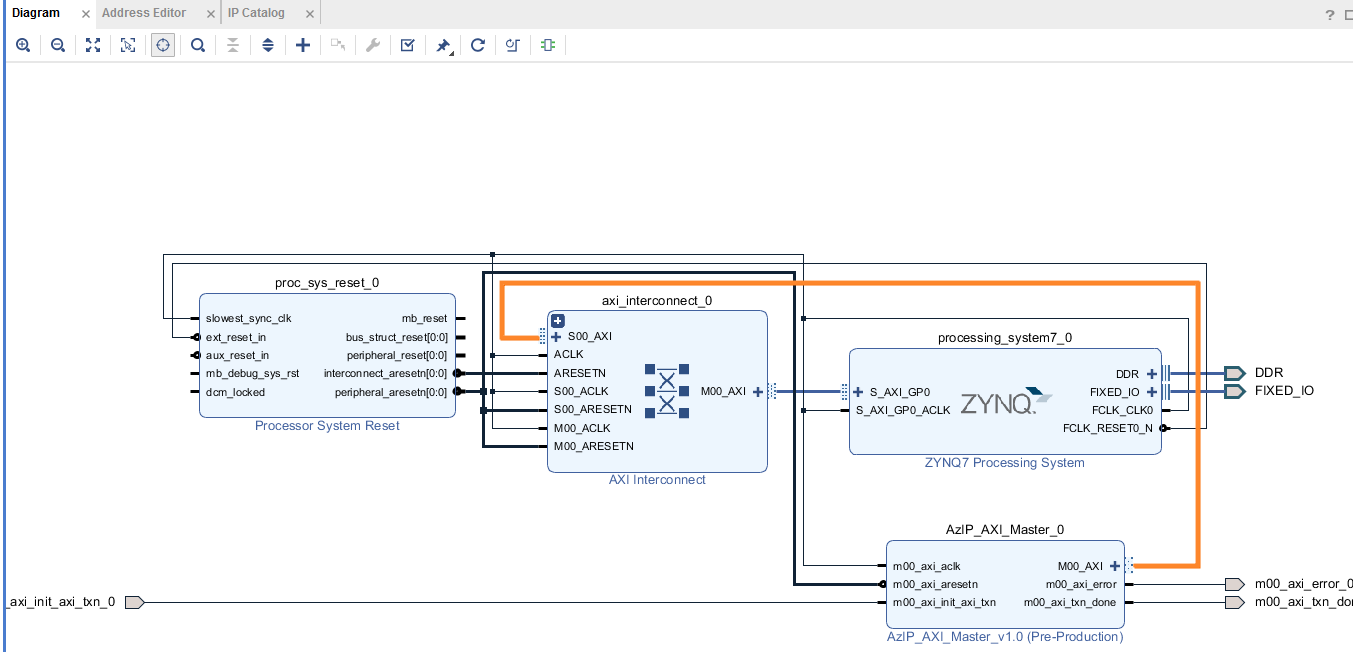Viewport: 1353px width, 652px height.
Task: Click the Zoom Out toolbar icon
Action: (x=58, y=45)
